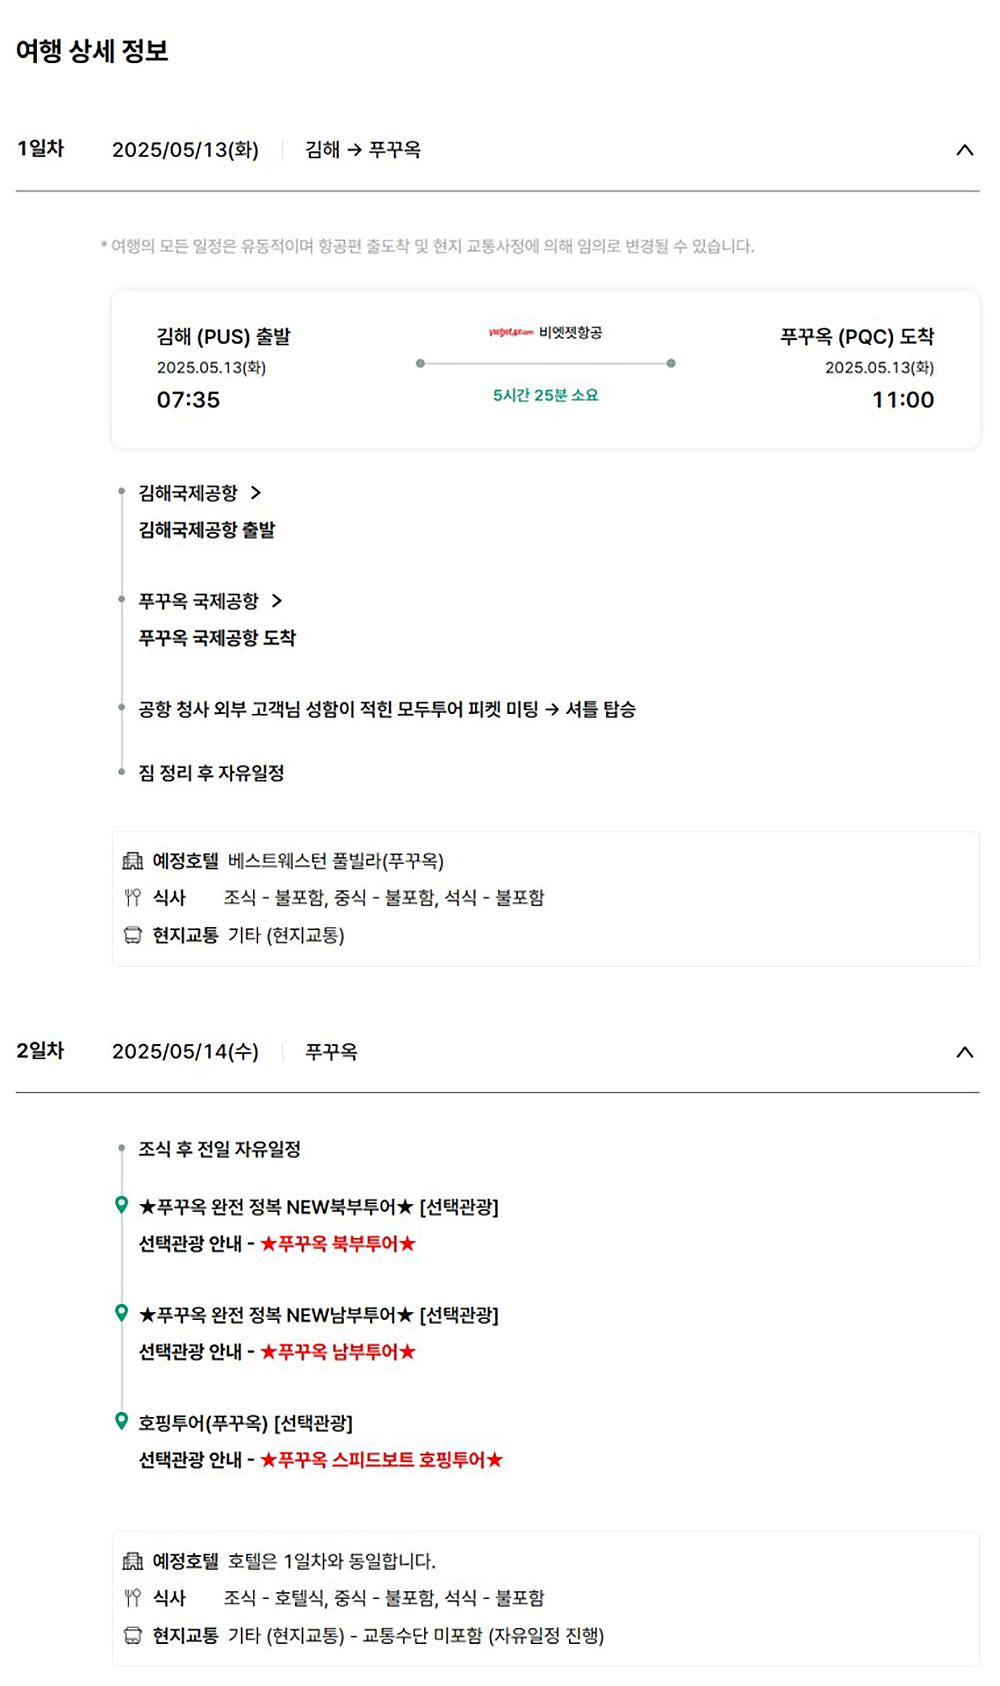The height and width of the screenshot is (1686, 1000).
Task: Collapse the 1일차 itinerary section
Action: (964, 150)
